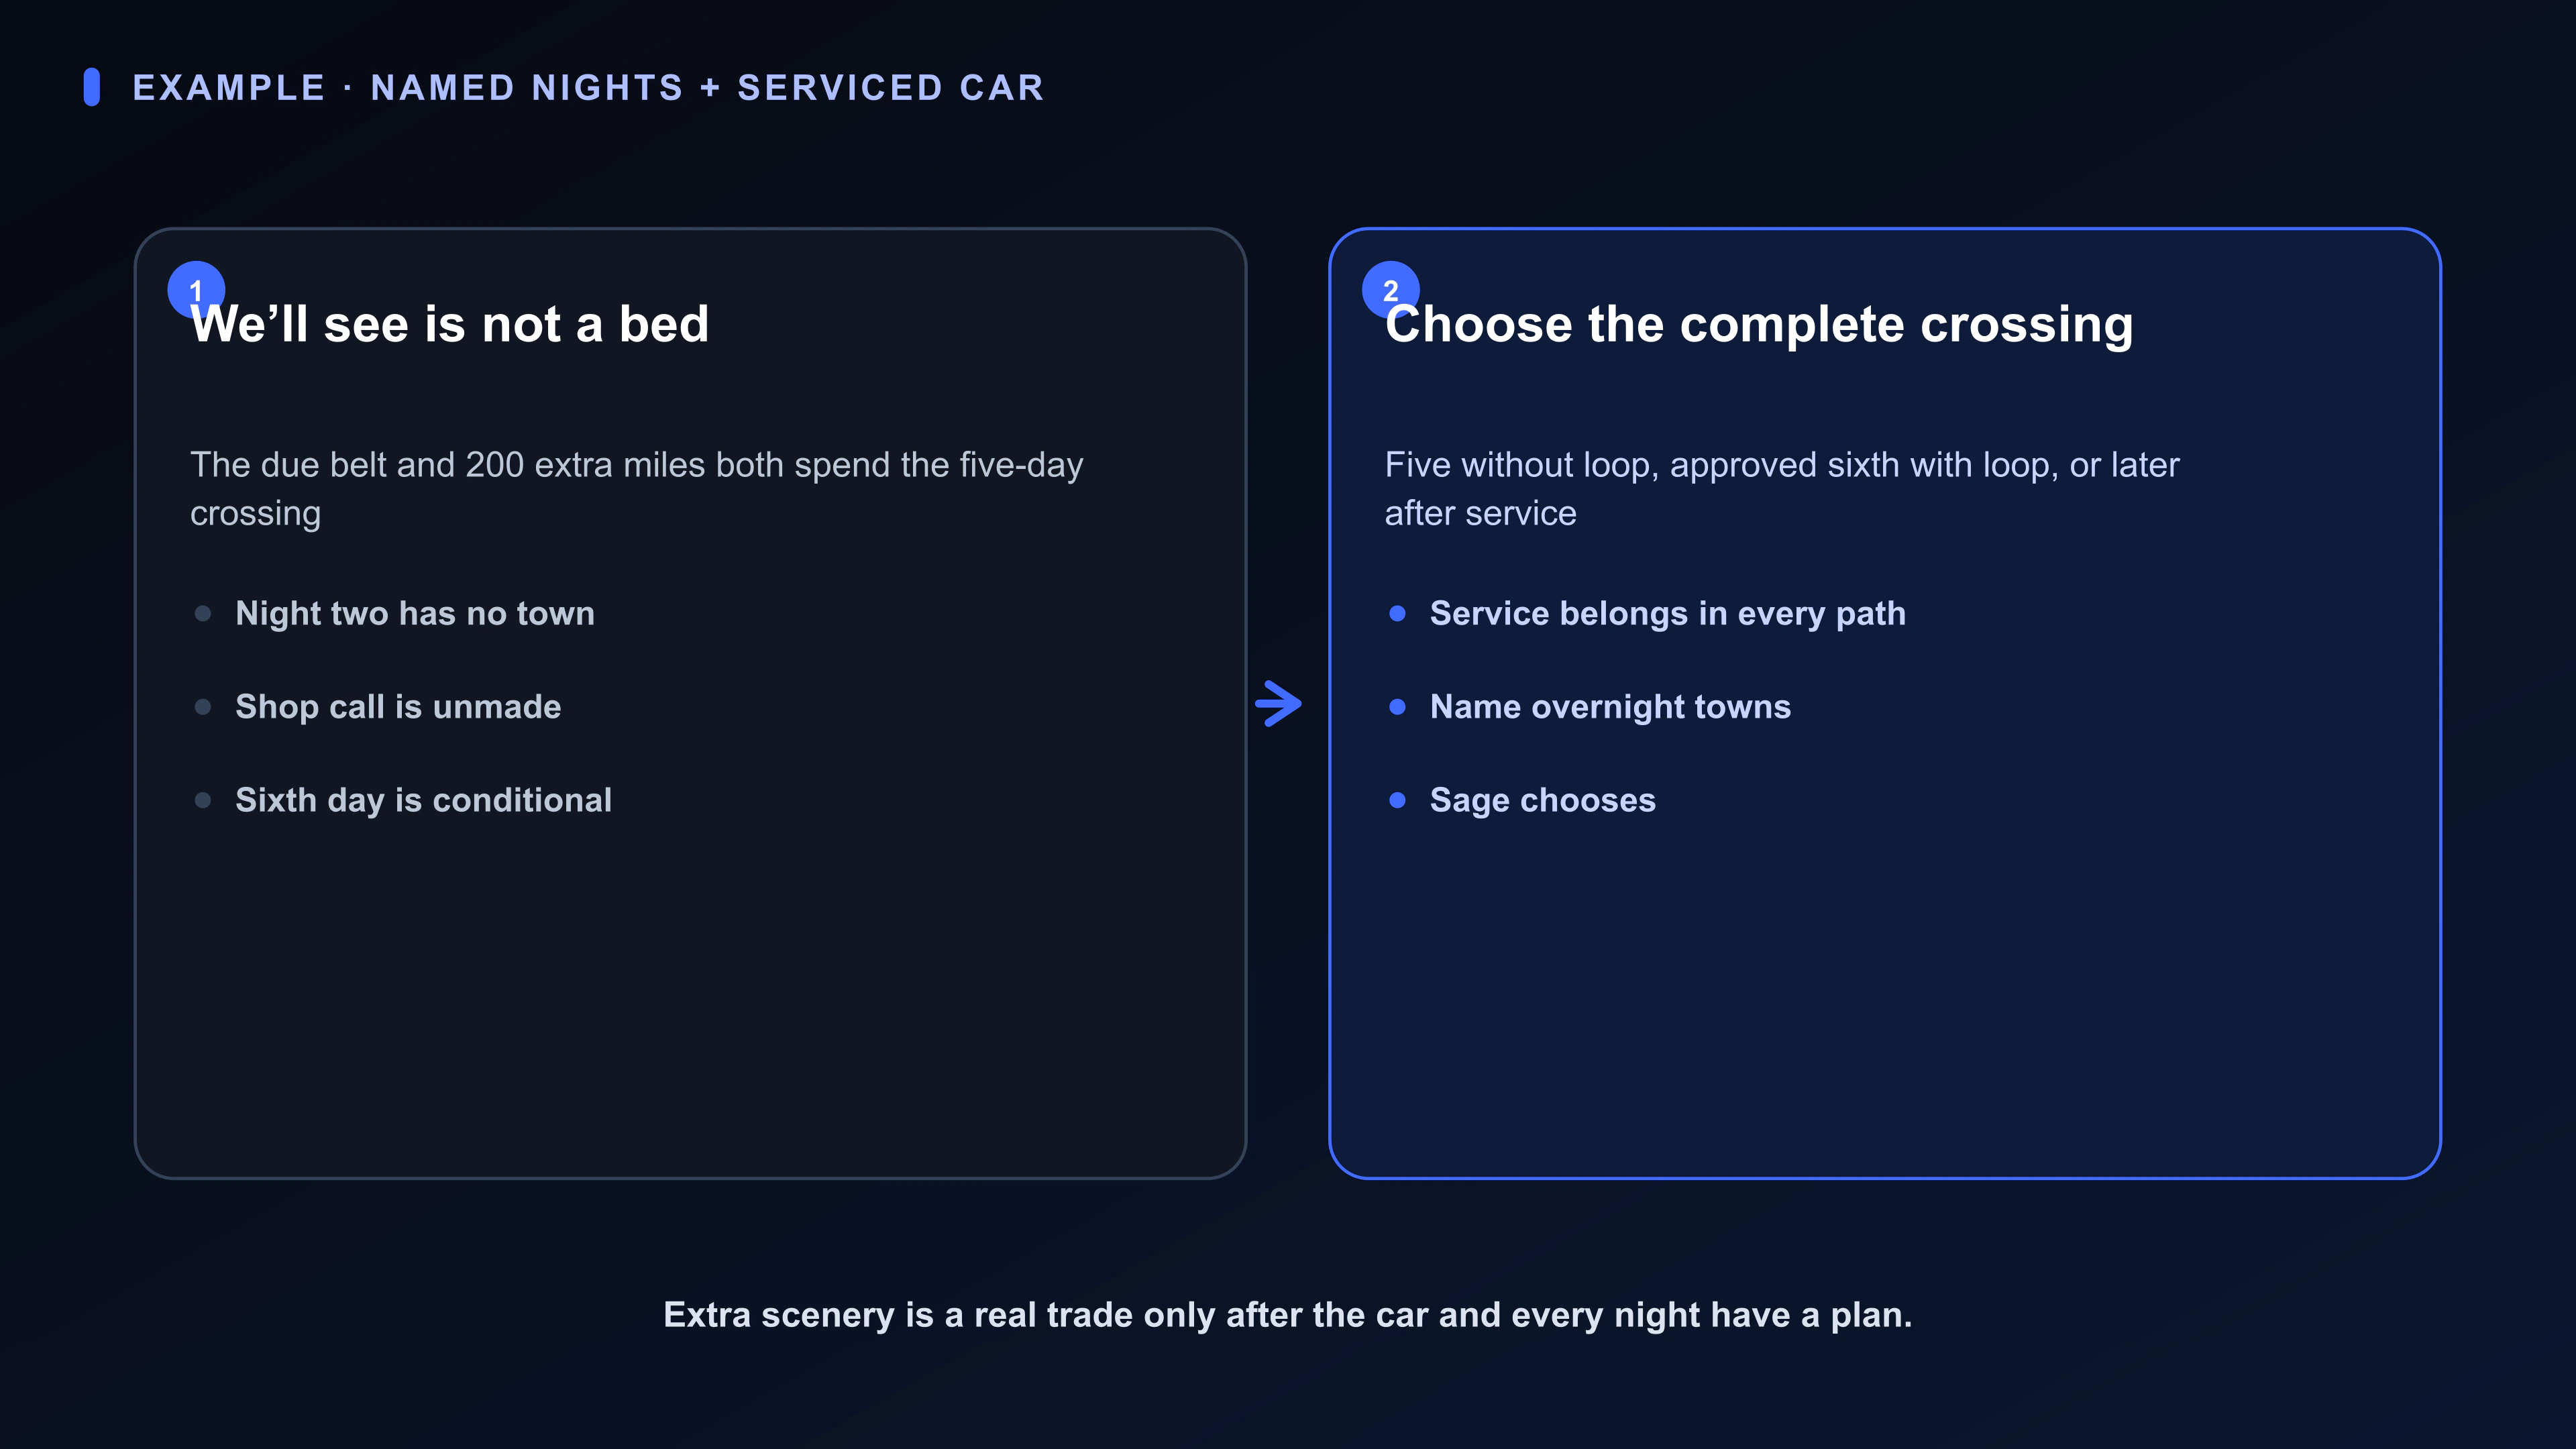
Task: Click bullet dot beside Night two has no town
Action: (x=203, y=613)
